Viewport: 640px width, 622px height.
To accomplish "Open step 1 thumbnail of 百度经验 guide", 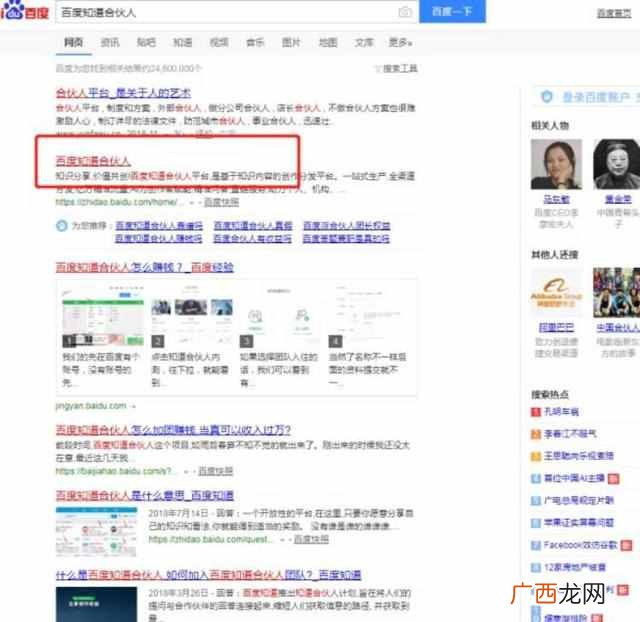I will point(103,316).
